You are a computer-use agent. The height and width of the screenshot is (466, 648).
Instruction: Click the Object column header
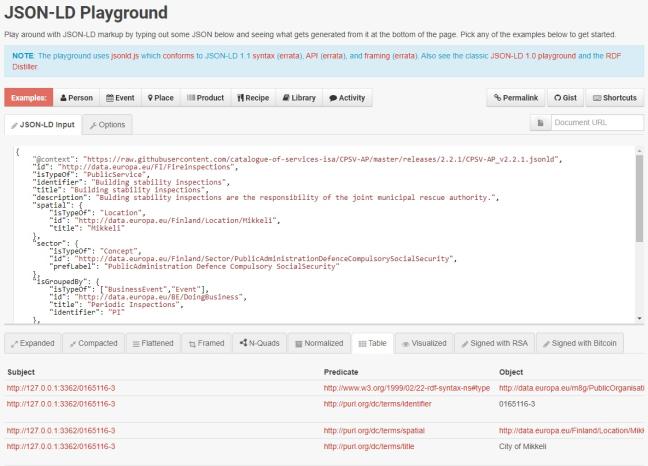click(x=511, y=372)
